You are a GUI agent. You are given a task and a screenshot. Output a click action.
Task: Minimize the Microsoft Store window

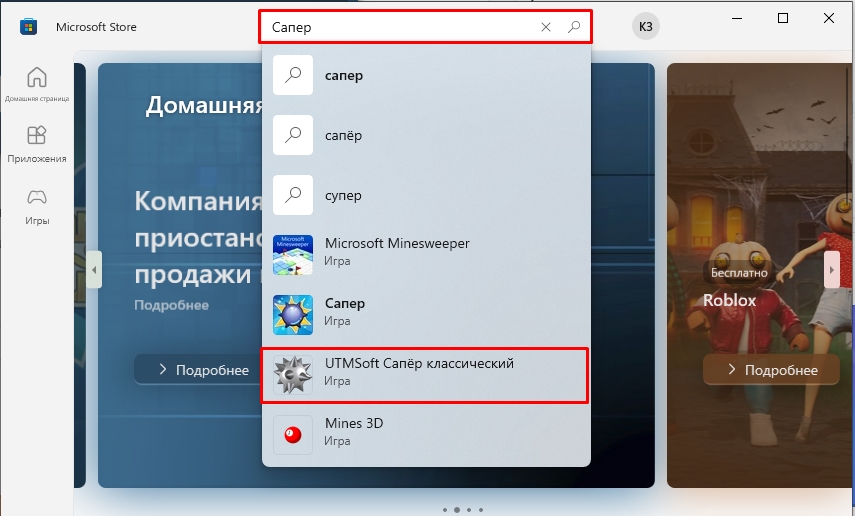[737, 19]
